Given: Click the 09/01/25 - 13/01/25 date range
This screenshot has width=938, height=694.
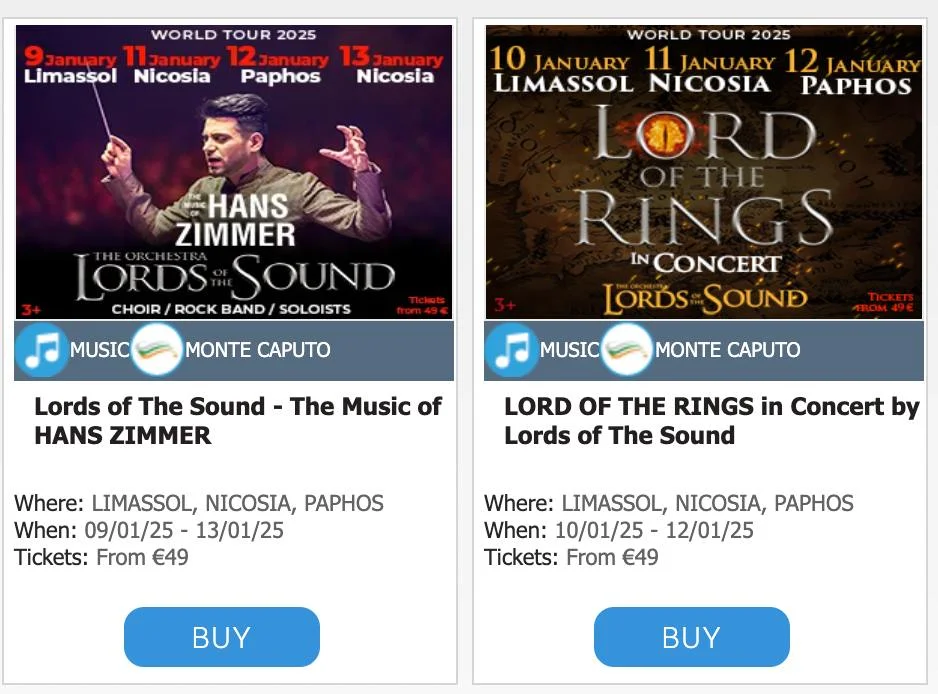Looking at the screenshot, I should (188, 531).
